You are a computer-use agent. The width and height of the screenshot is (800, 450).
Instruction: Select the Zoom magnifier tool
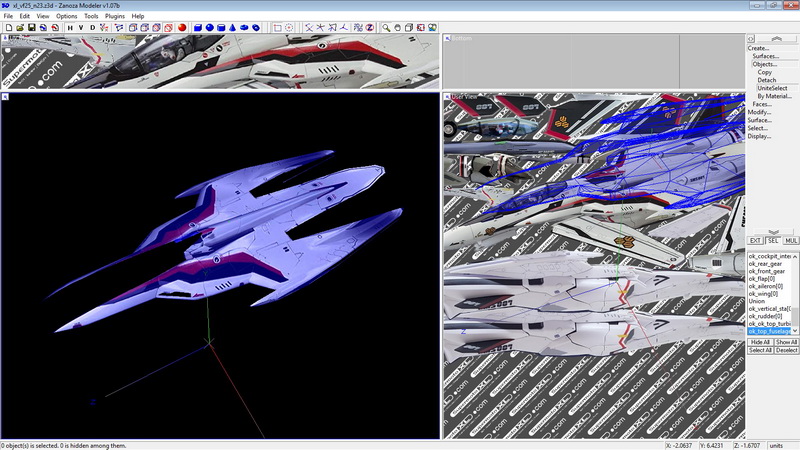pos(386,28)
